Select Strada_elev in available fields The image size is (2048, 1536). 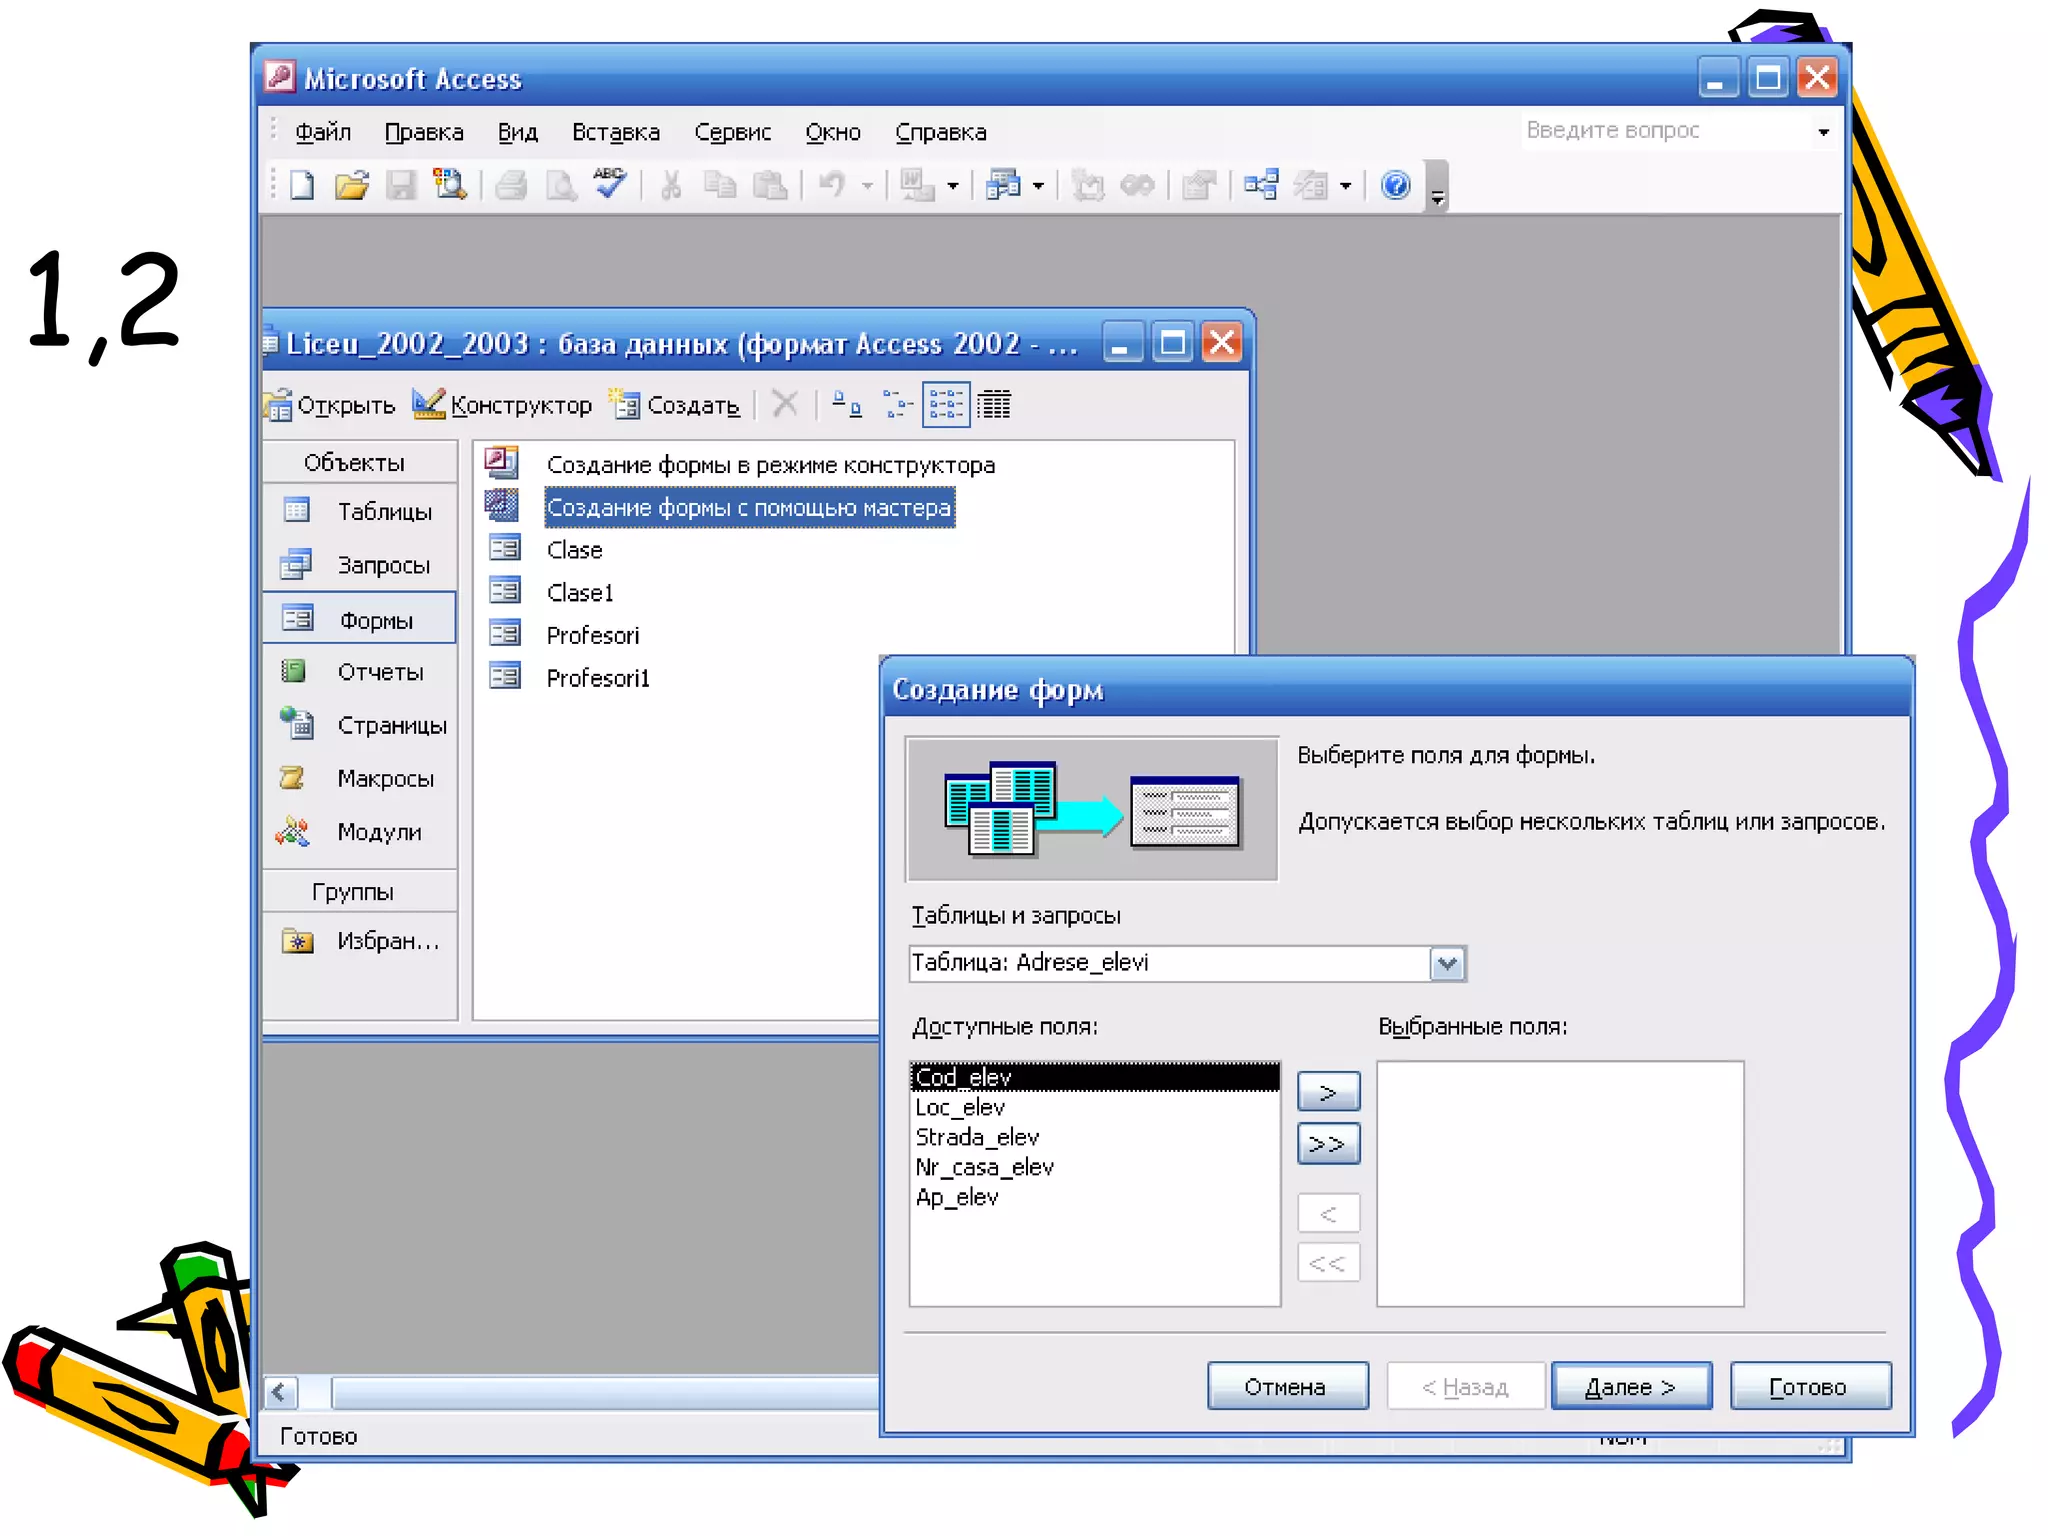pyautogui.click(x=977, y=1137)
